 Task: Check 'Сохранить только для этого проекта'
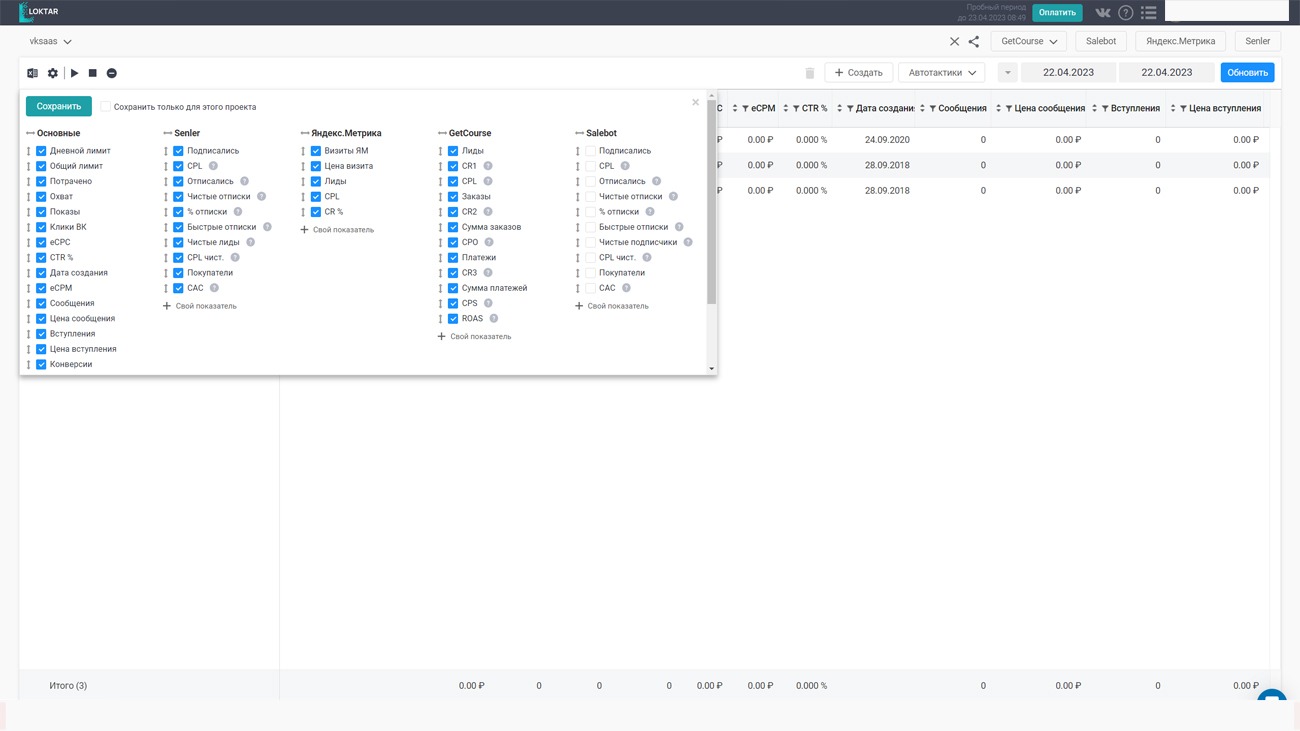106,107
